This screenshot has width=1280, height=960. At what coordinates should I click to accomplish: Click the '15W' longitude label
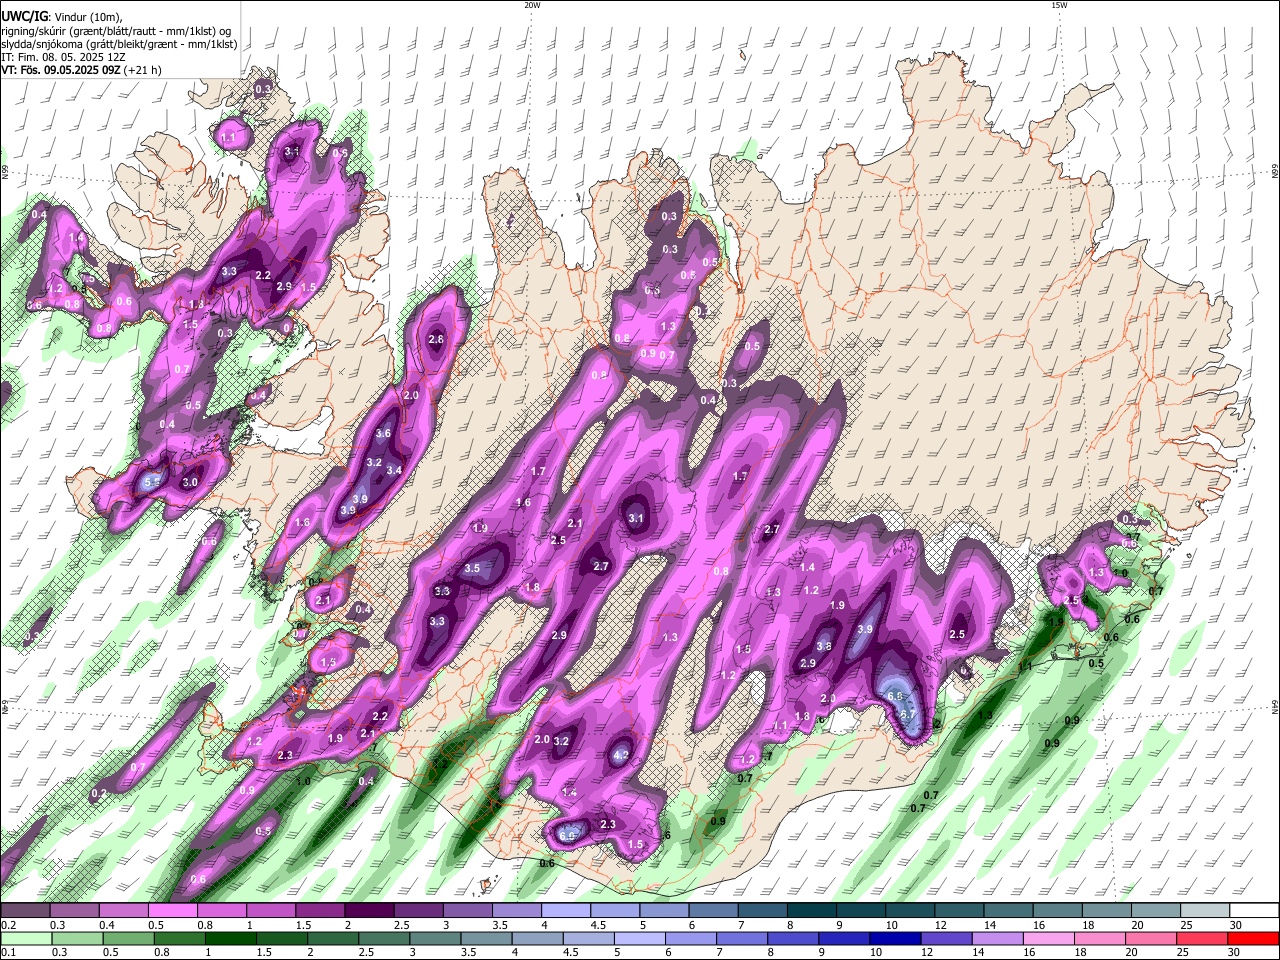pyautogui.click(x=1059, y=5)
